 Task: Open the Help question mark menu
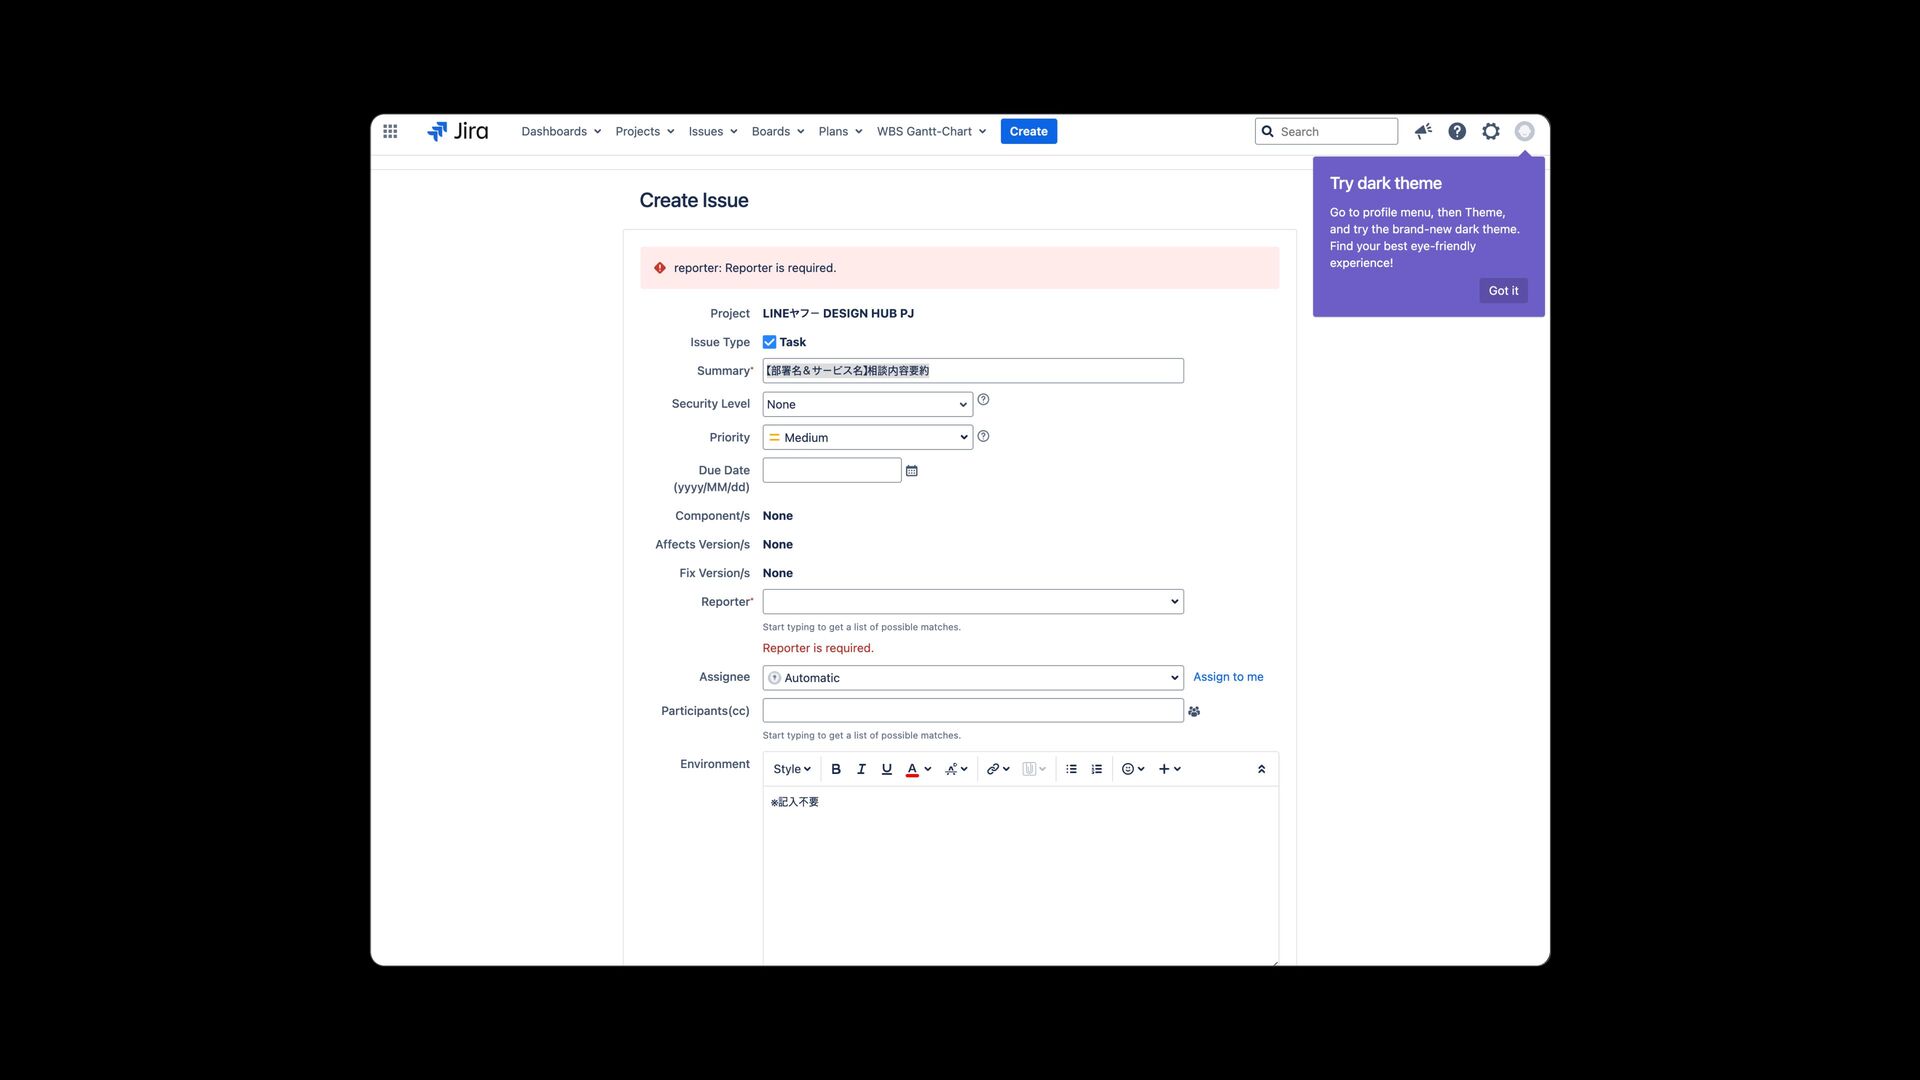pos(1457,131)
